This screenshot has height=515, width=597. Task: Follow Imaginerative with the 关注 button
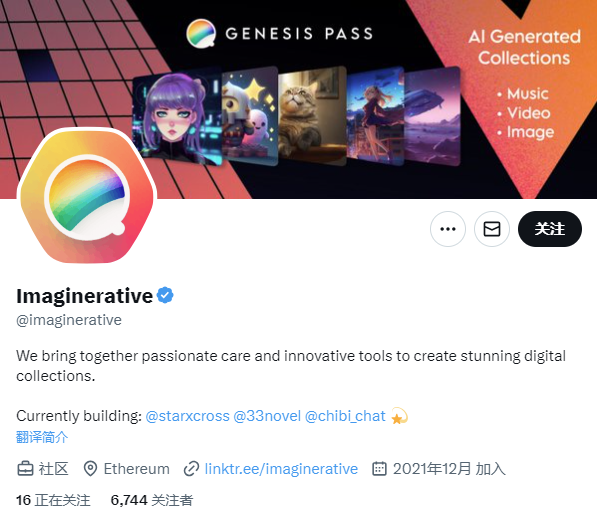click(x=549, y=229)
